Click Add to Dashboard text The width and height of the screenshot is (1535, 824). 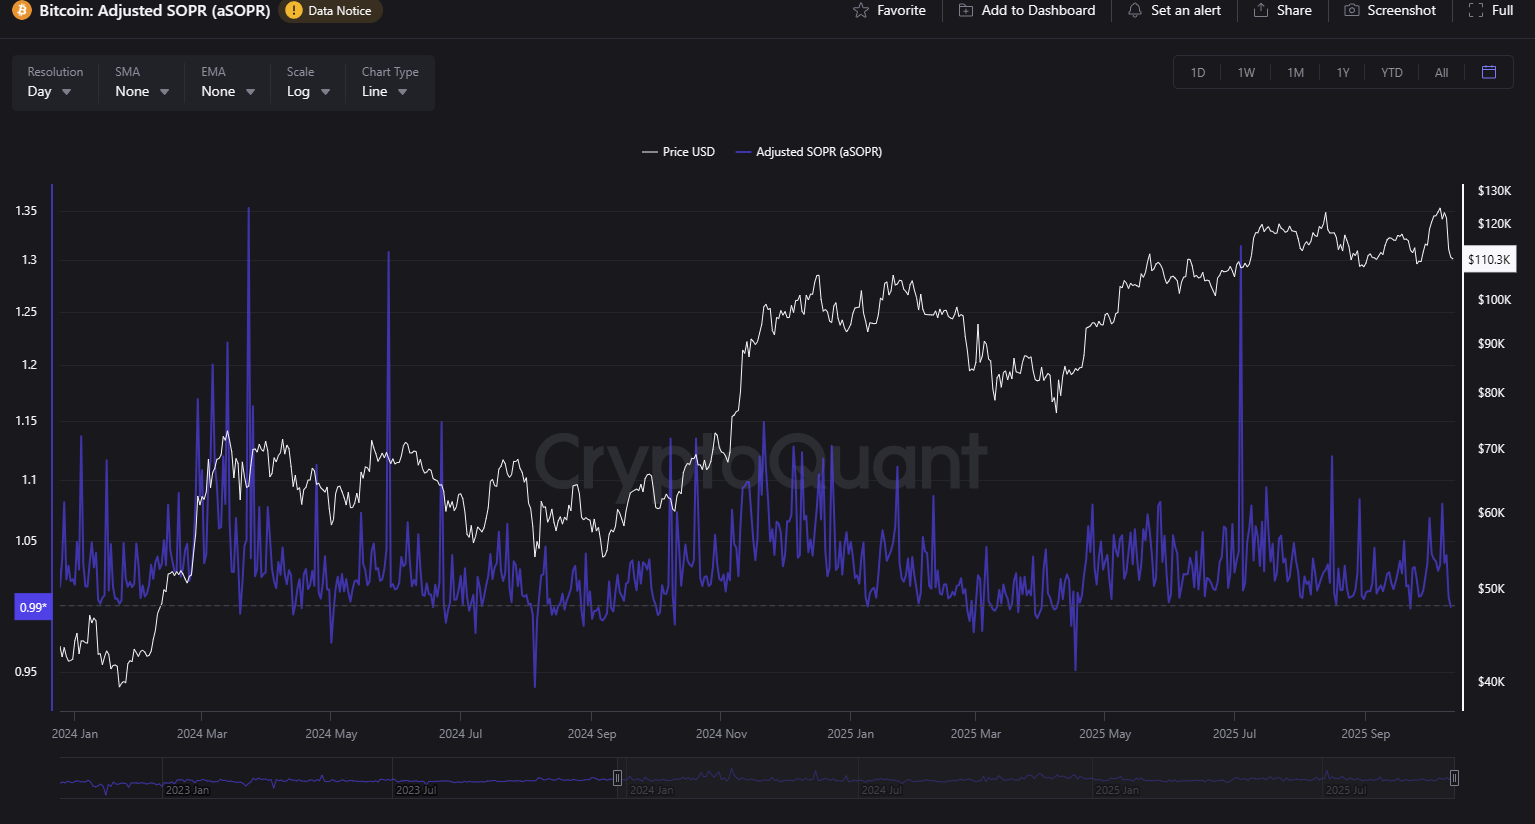tap(1038, 10)
